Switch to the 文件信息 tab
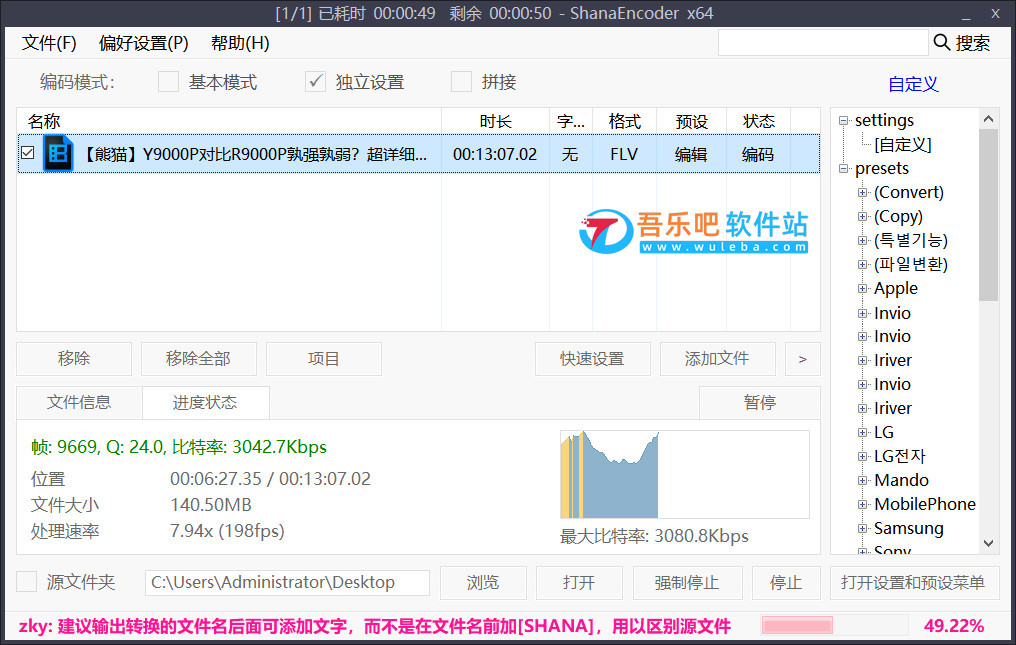Image resolution: width=1016 pixels, height=645 pixels. pos(79,403)
